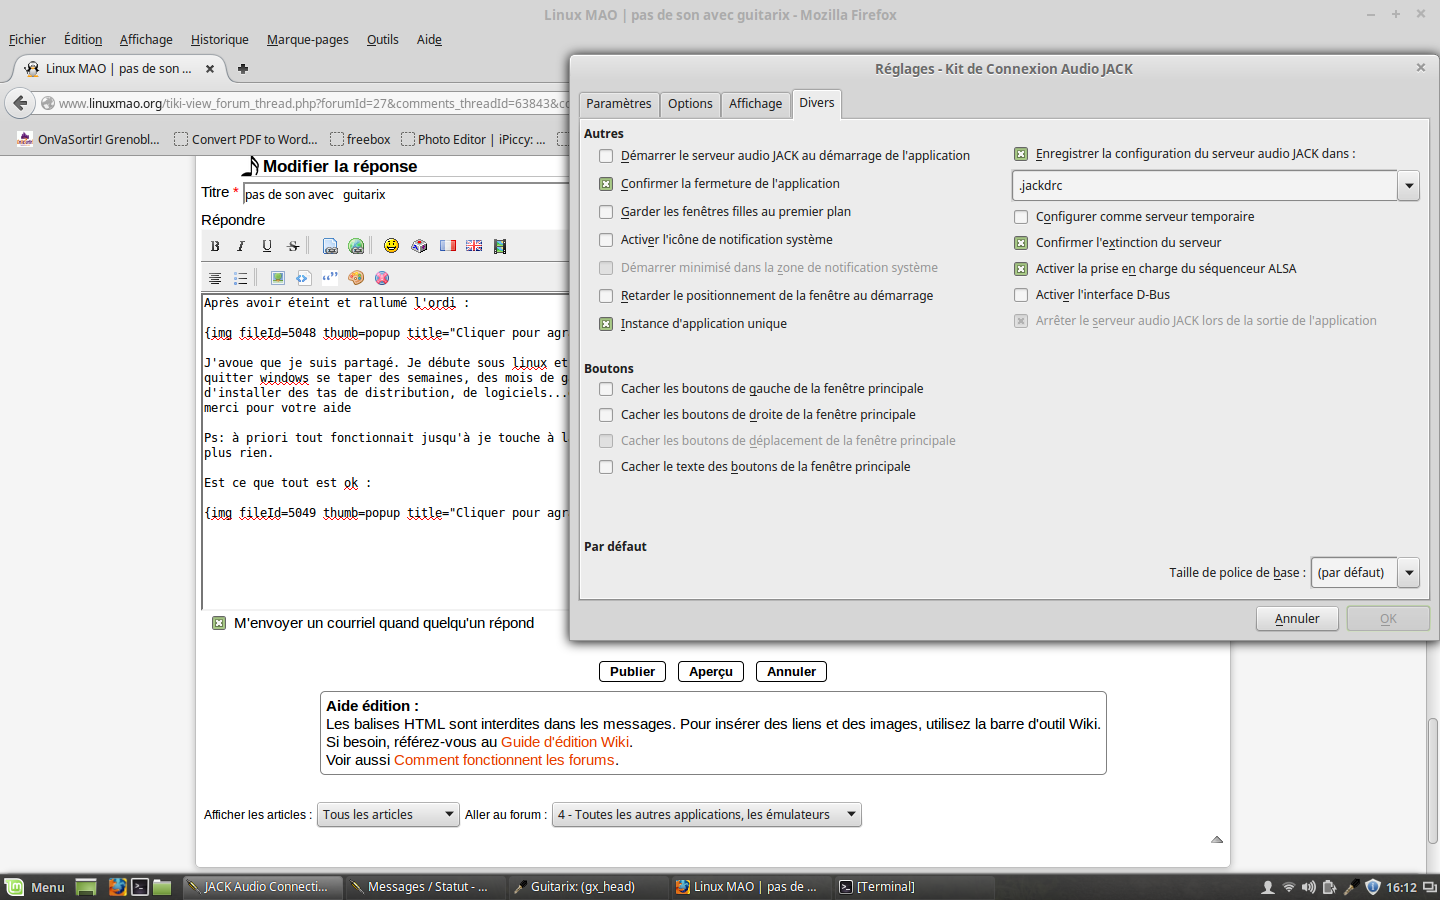Expand 'Taille de police de base' dropdown

1408,573
